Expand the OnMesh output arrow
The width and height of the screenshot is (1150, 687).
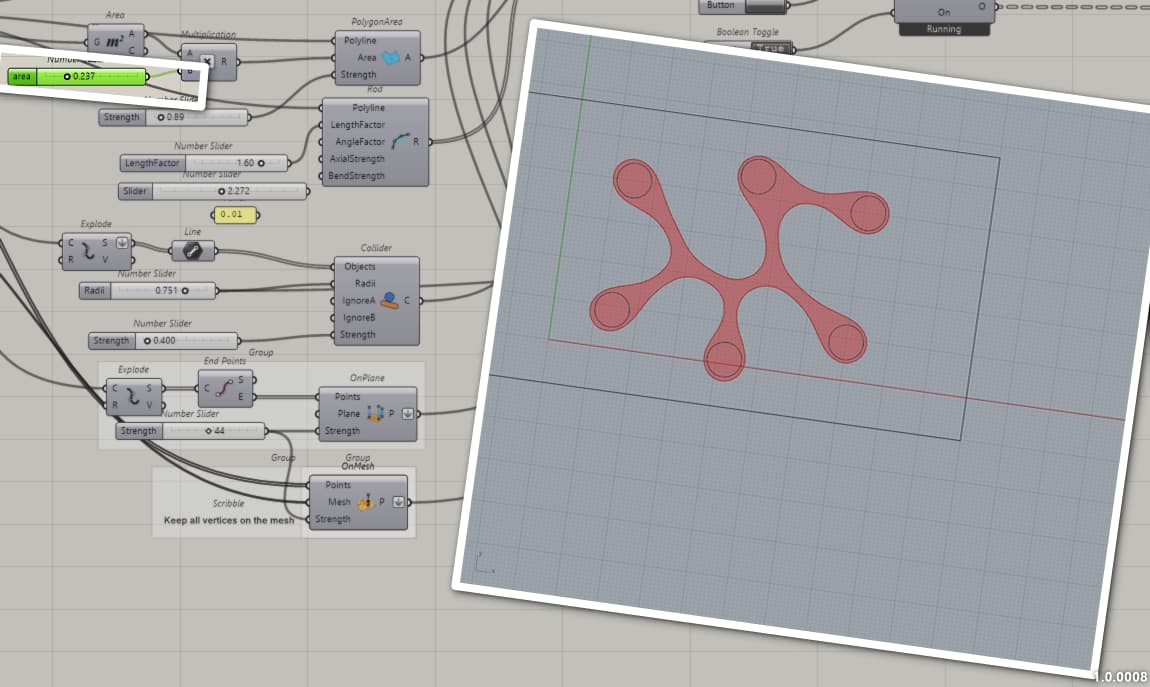398,502
